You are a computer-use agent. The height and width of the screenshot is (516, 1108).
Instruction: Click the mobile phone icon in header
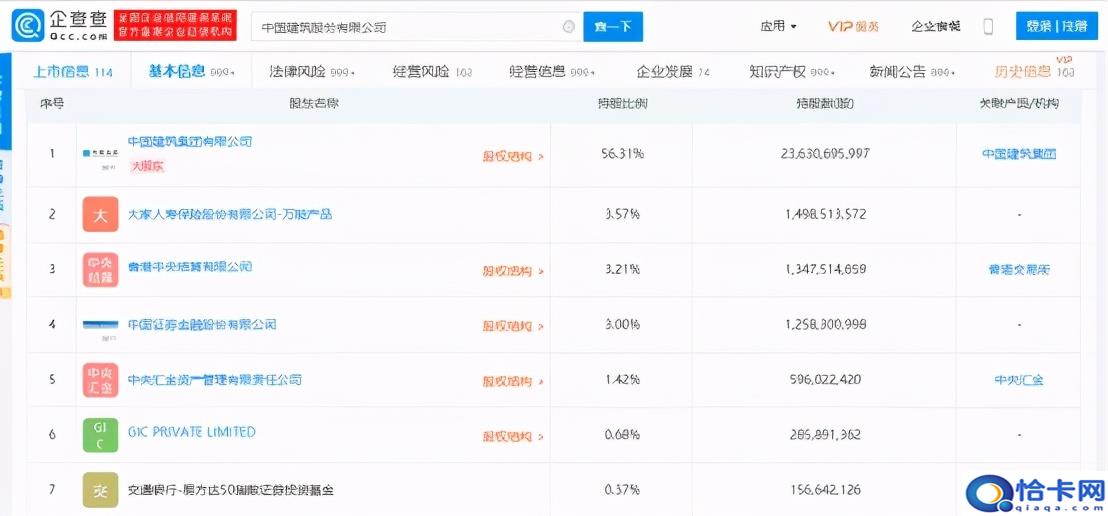(988, 27)
